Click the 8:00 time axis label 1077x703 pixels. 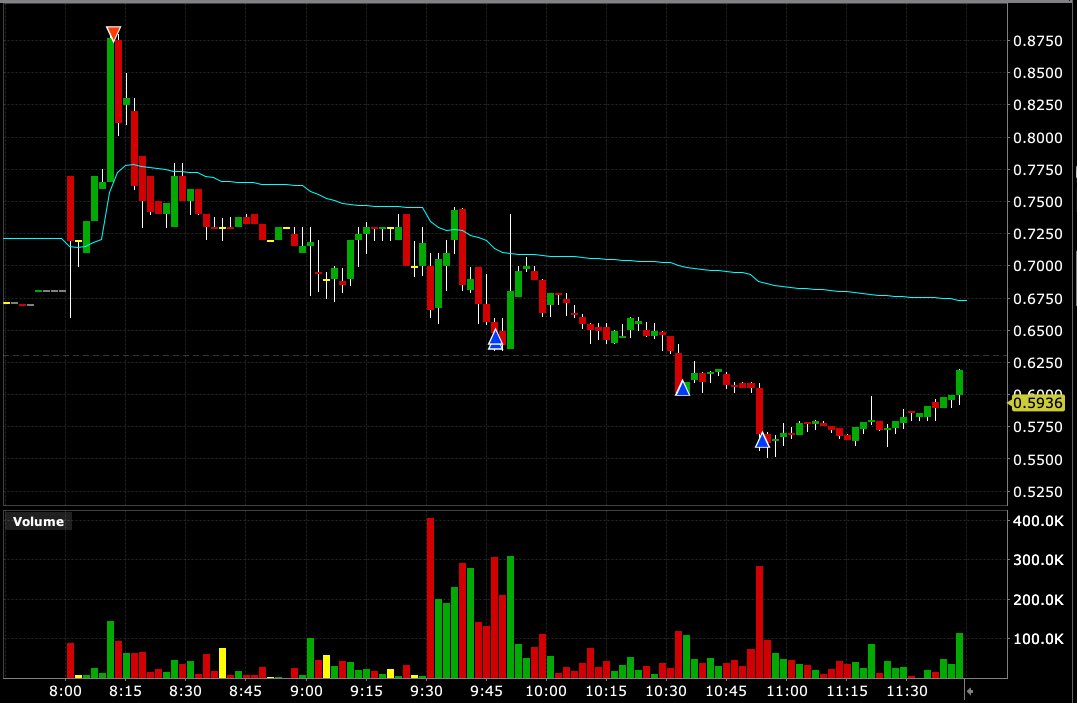[x=65, y=691]
